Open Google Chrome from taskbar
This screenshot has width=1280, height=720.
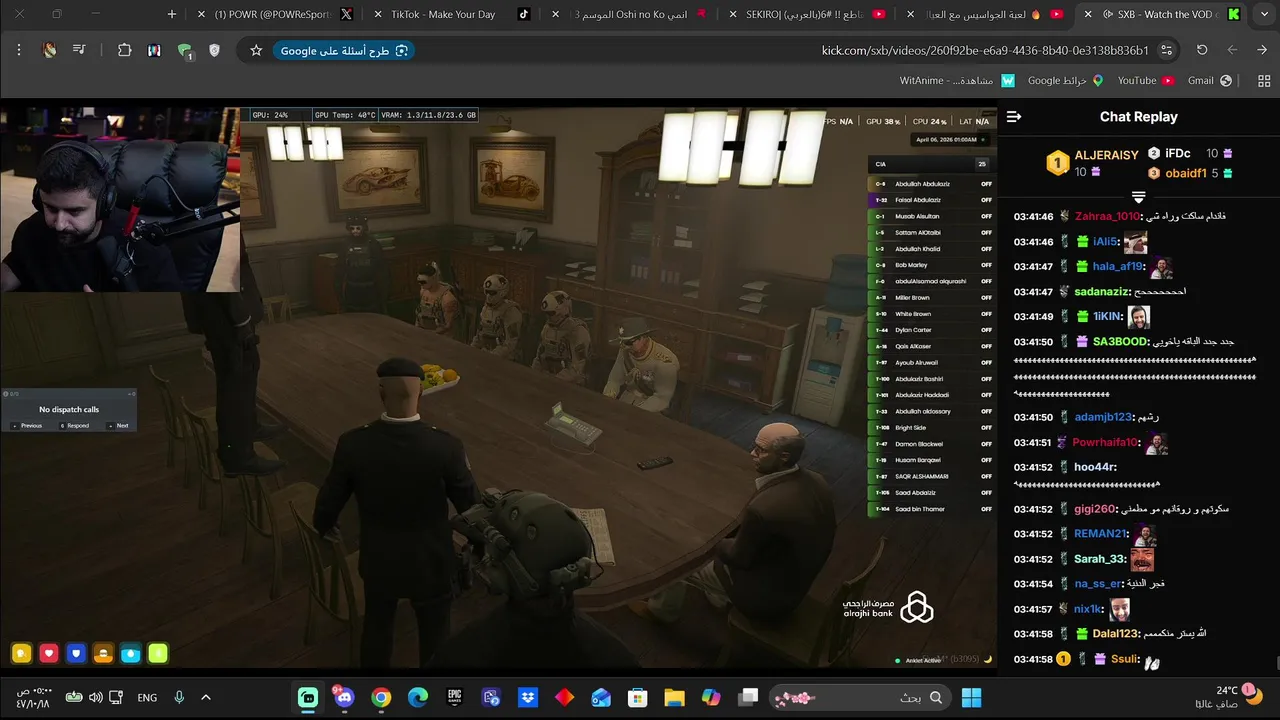[x=381, y=697]
